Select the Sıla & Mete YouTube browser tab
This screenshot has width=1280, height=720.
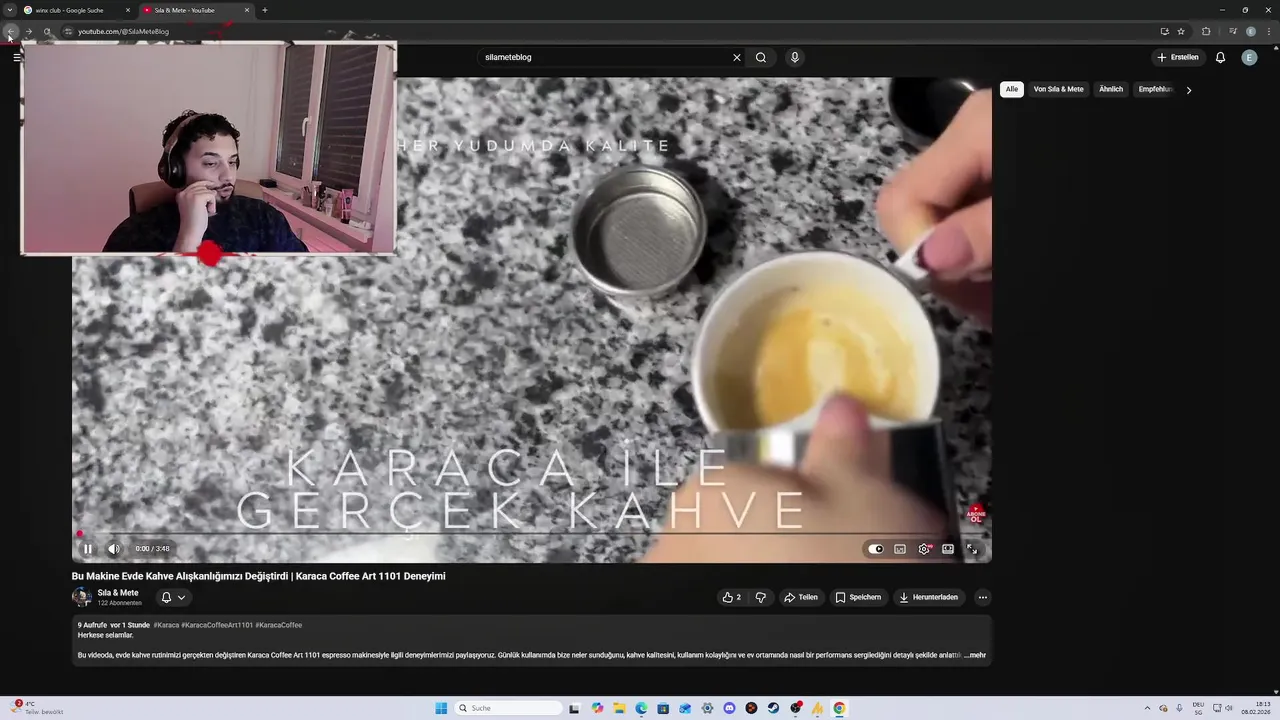(x=195, y=10)
